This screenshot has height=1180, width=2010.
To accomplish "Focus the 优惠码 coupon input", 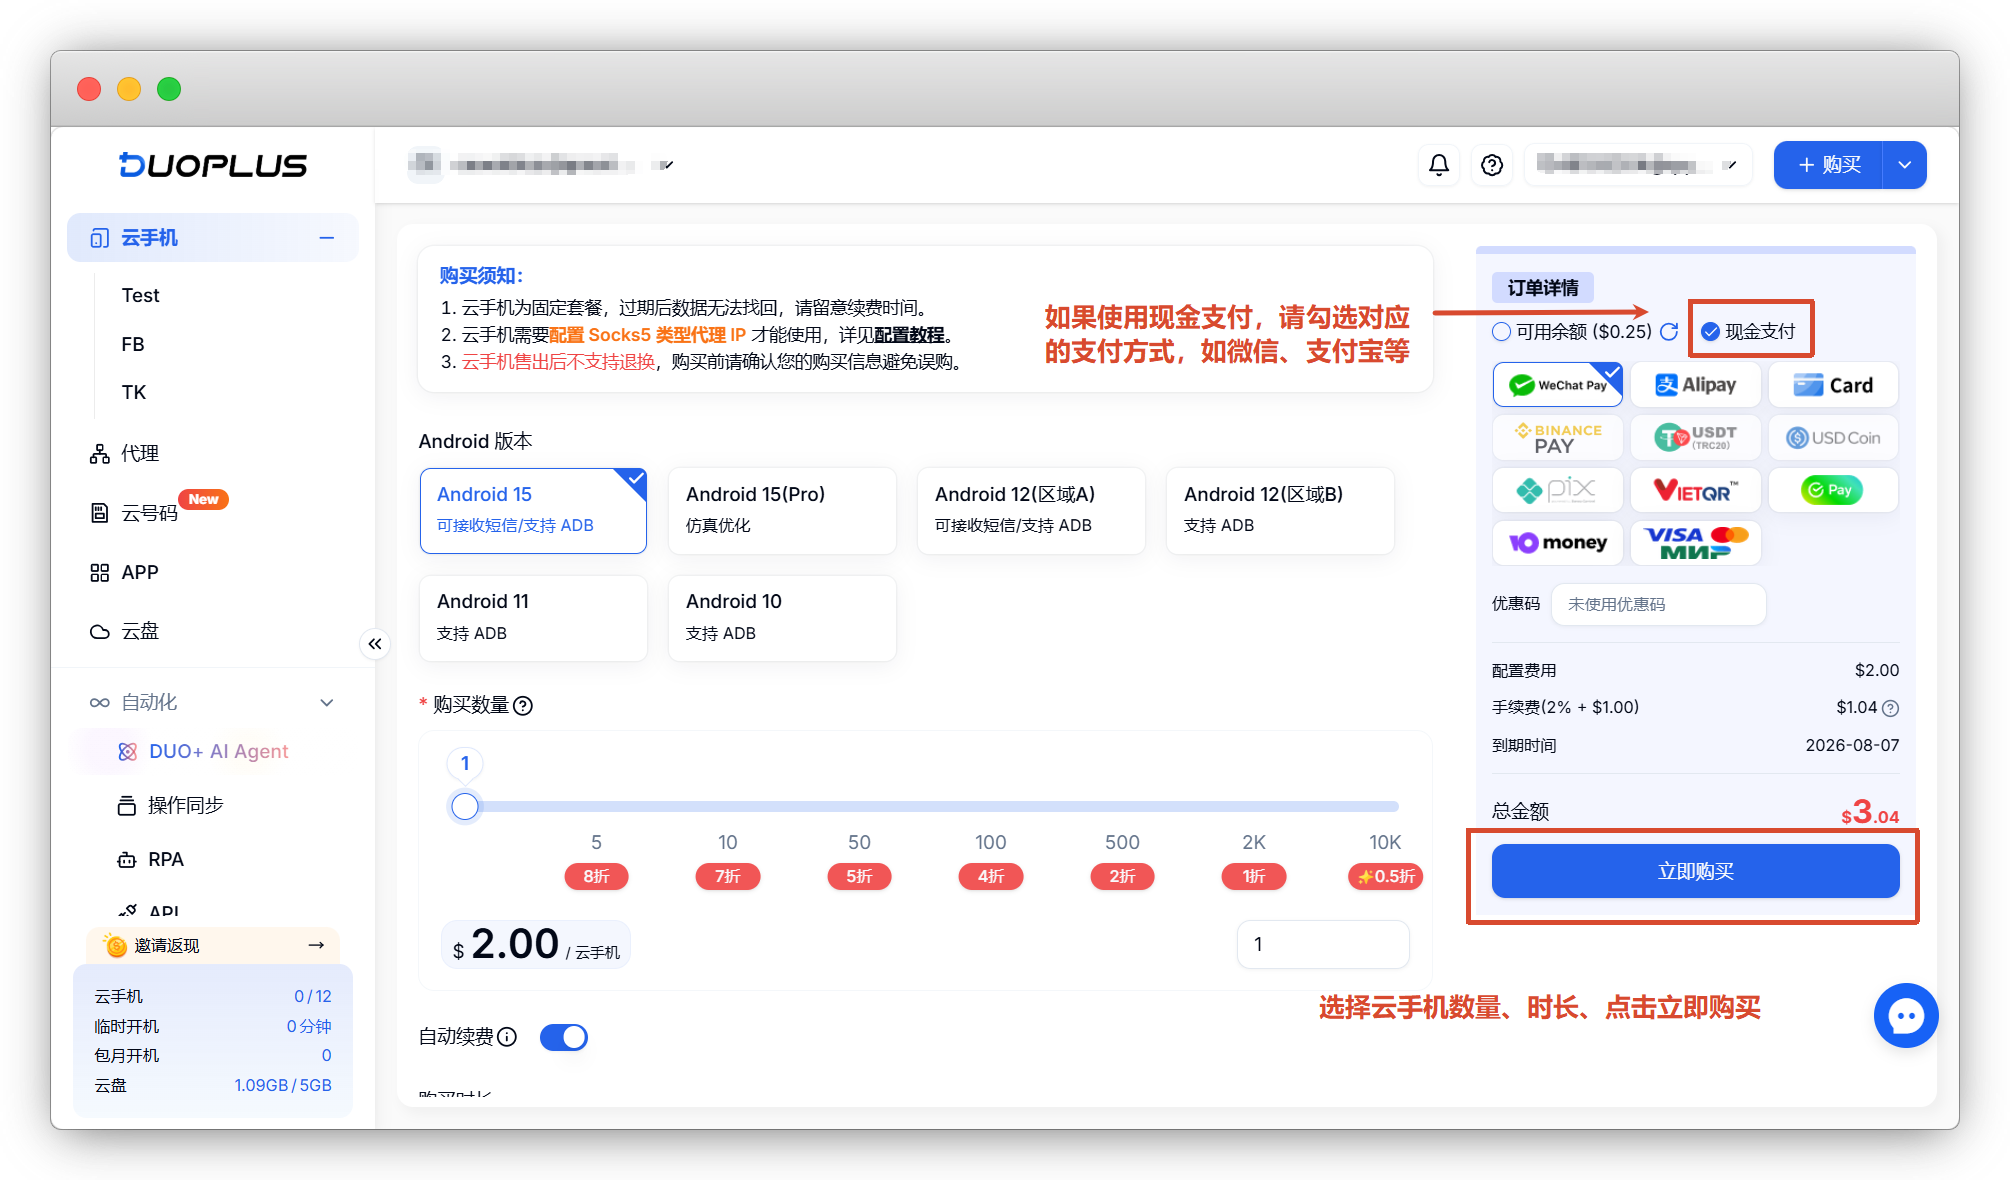I will click(1659, 605).
